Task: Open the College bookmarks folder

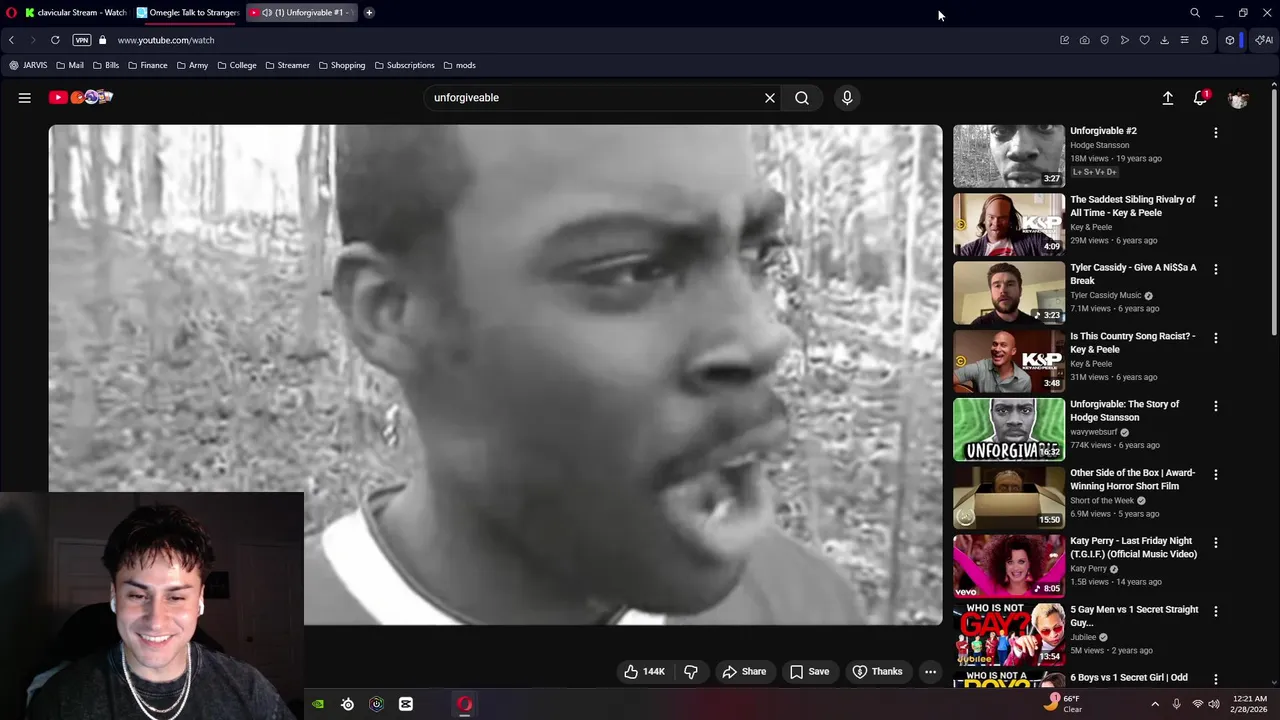Action: [x=237, y=65]
